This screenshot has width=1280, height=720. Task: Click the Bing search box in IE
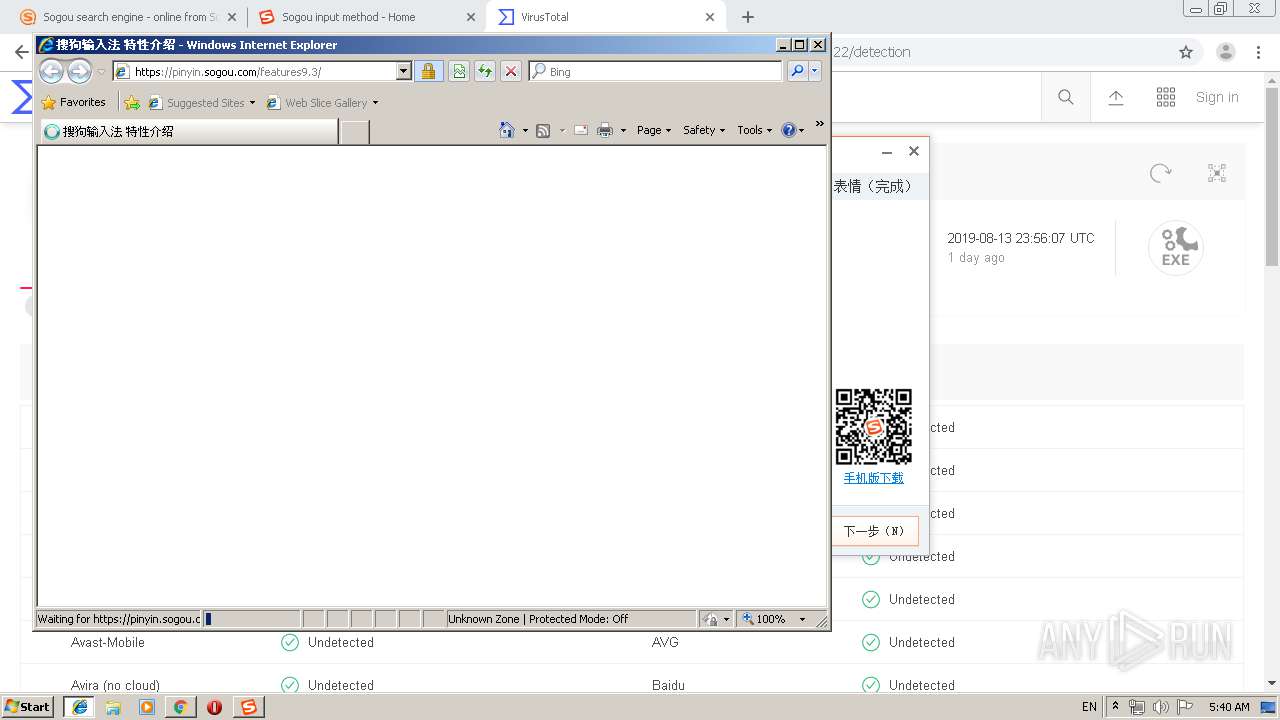coord(655,71)
